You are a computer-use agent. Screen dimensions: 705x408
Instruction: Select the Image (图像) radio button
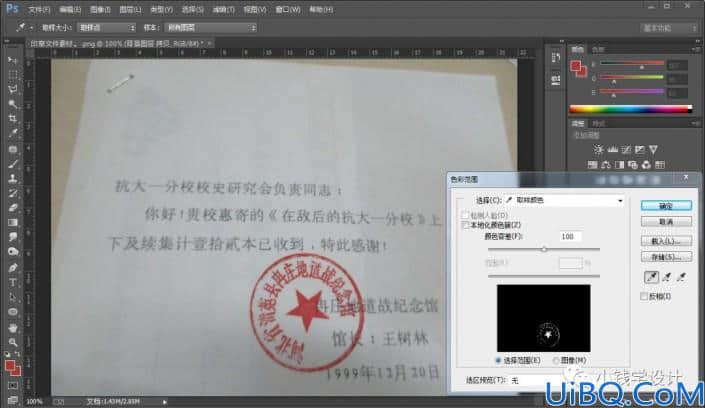(556, 360)
